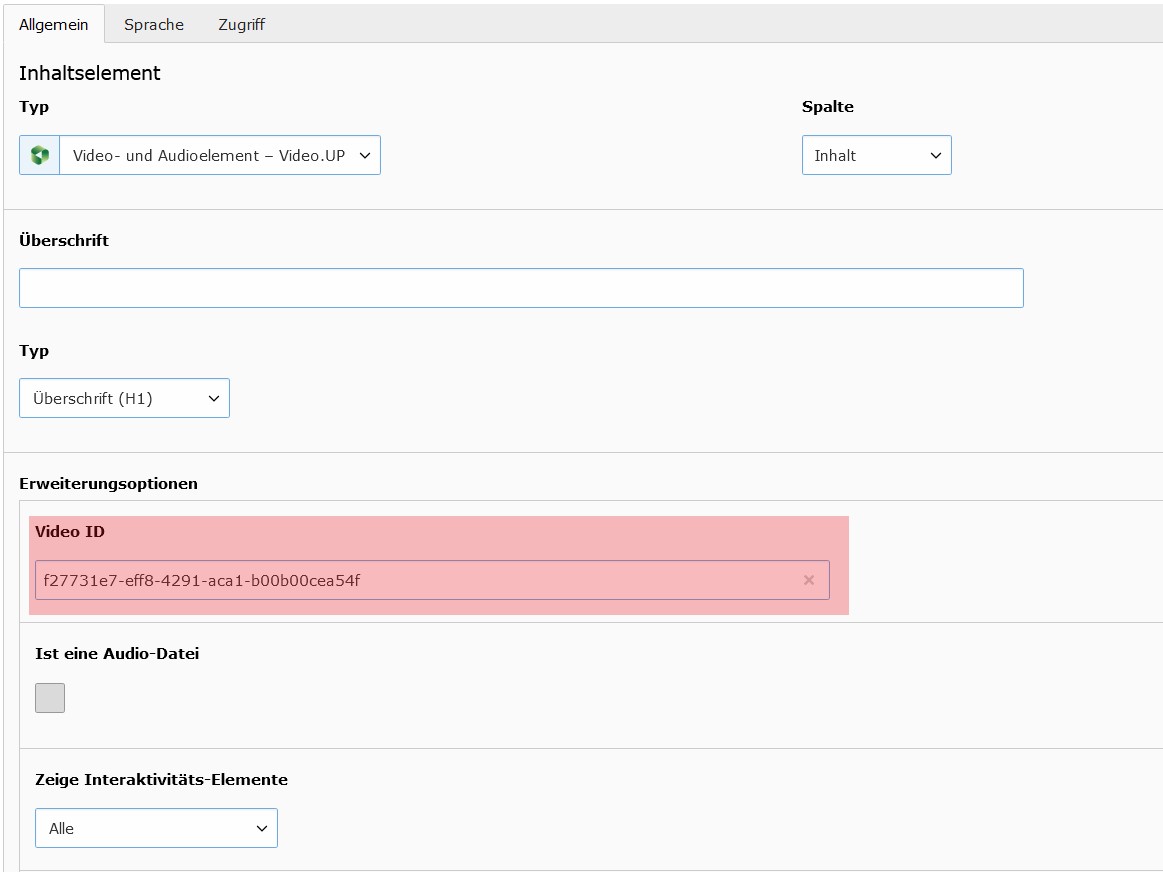Click the Video.UP content type icon

point(40,156)
